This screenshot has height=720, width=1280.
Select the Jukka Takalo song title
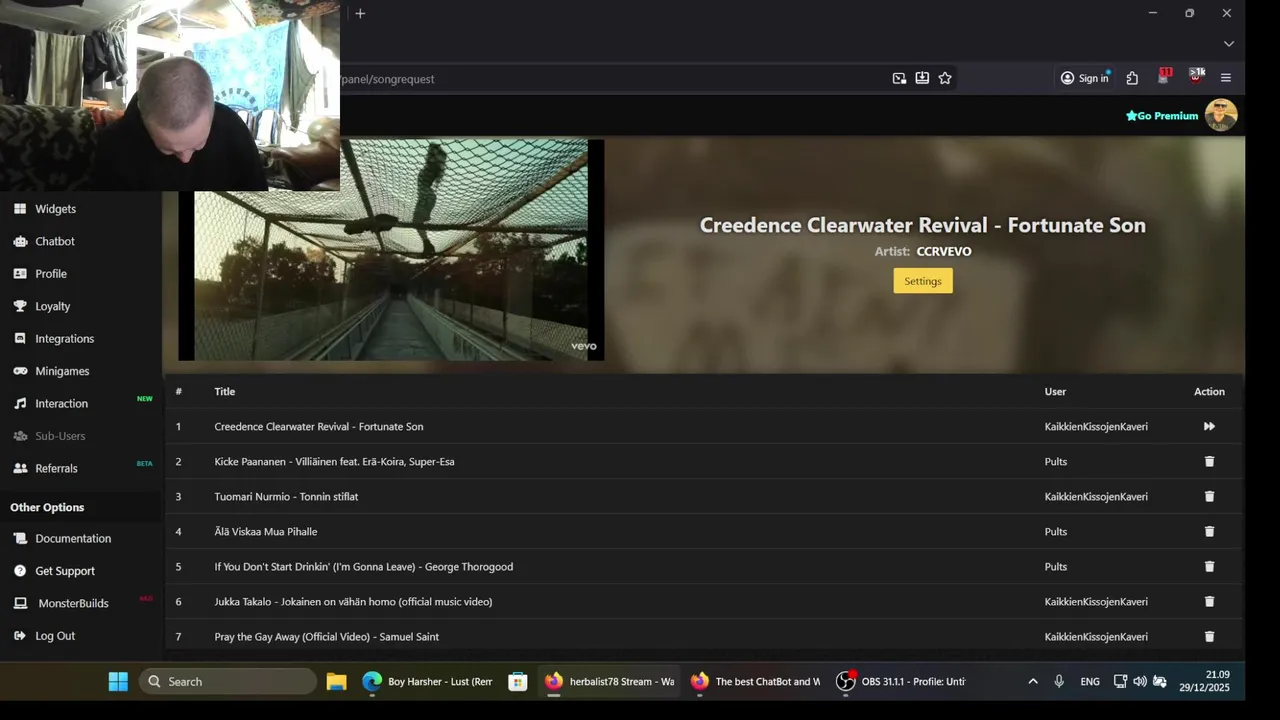[353, 601]
